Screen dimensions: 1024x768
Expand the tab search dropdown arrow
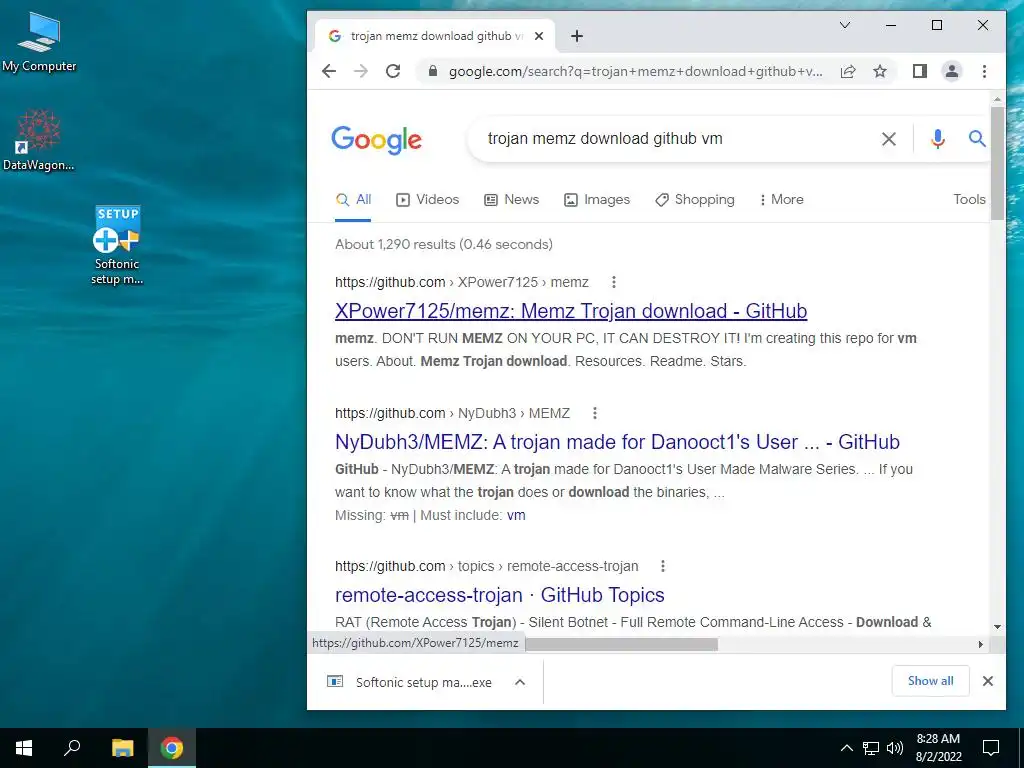(844, 25)
